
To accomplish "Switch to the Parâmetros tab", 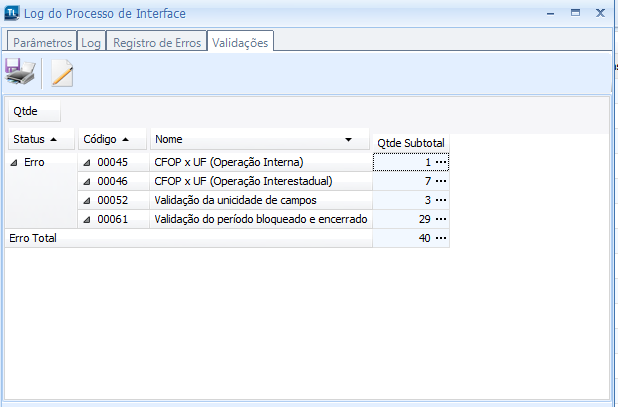I will tap(42, 43).
